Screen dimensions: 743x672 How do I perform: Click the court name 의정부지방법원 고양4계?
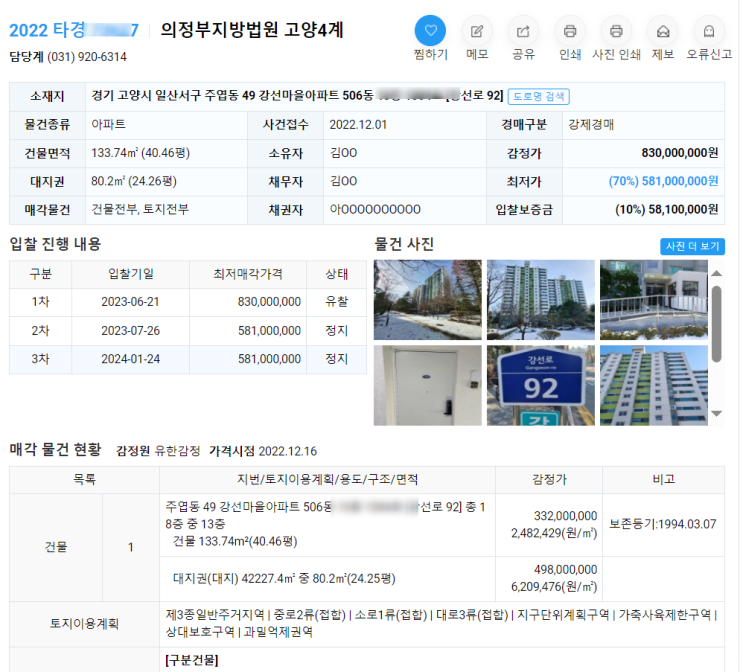coord(252,30)
